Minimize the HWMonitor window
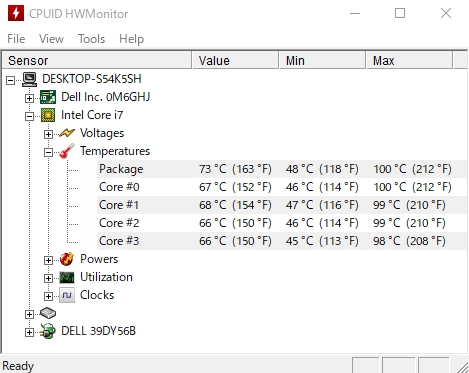 [x=355, y=13]
